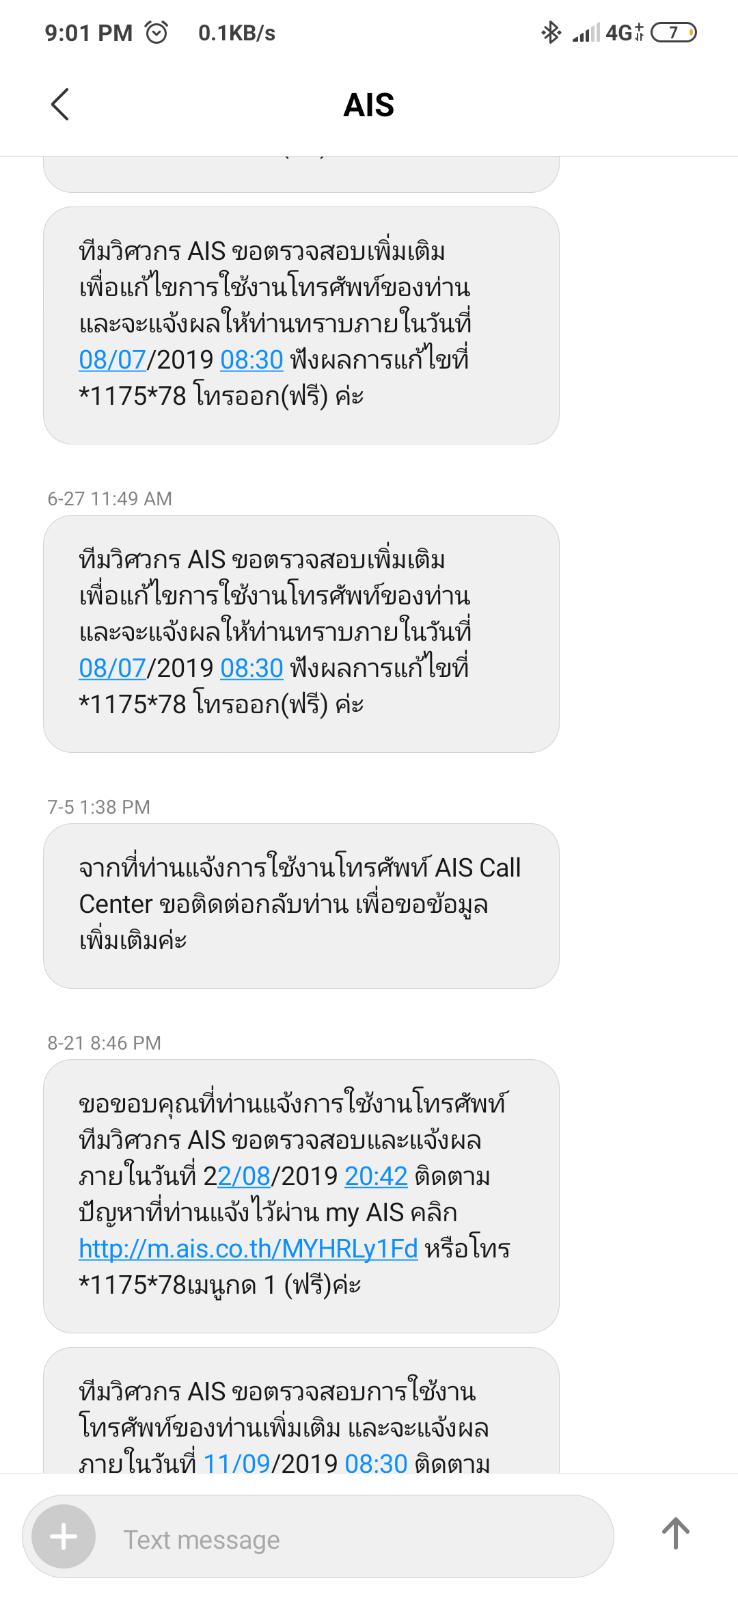Screen dimensions: 738x1600
Task: Tap the 6-27 11:49 AM timestamp
Action: tap(110, 498)
